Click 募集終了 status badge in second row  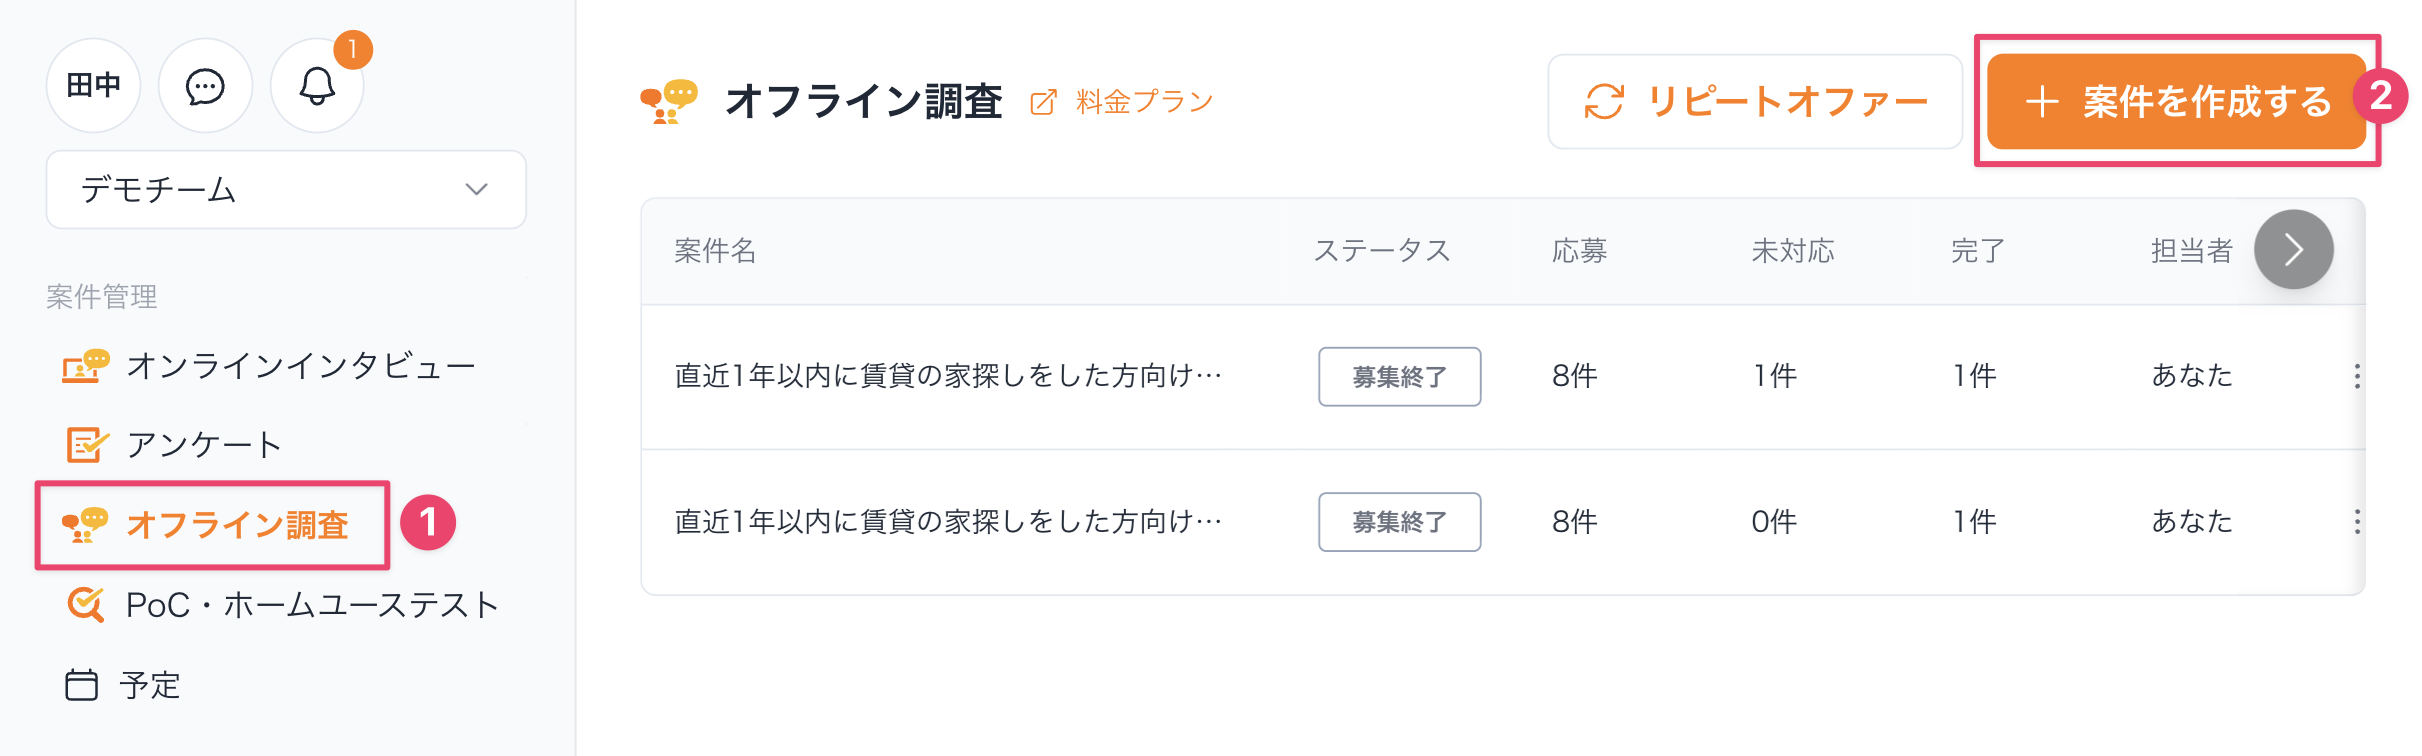[x=1399, y=521]
